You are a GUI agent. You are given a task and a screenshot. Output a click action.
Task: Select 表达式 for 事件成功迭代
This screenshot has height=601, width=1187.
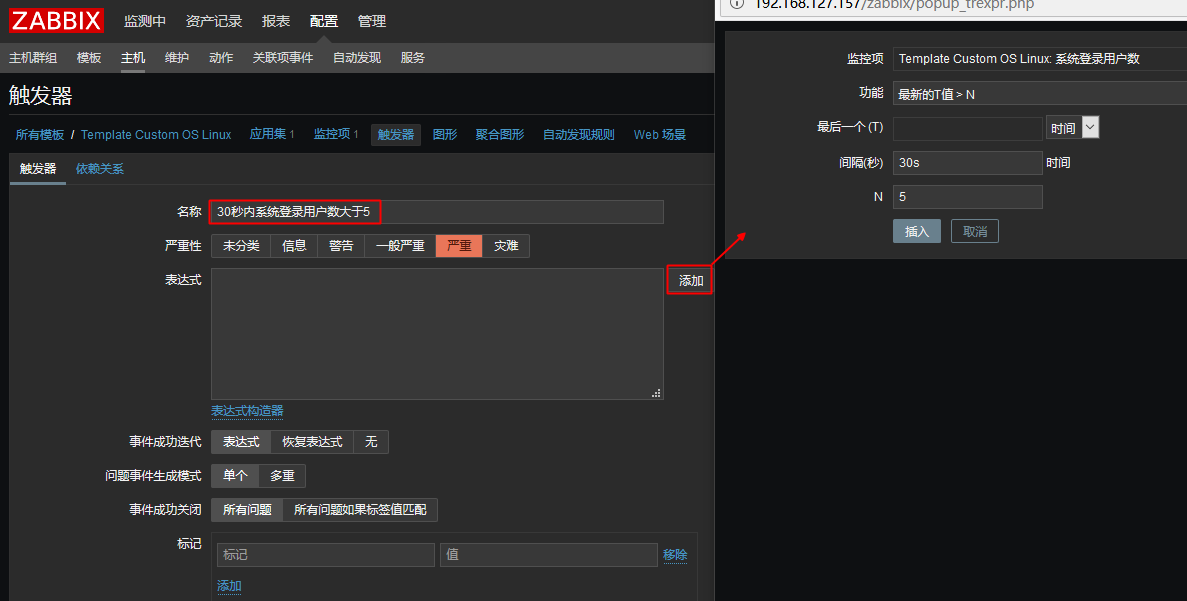241,442
